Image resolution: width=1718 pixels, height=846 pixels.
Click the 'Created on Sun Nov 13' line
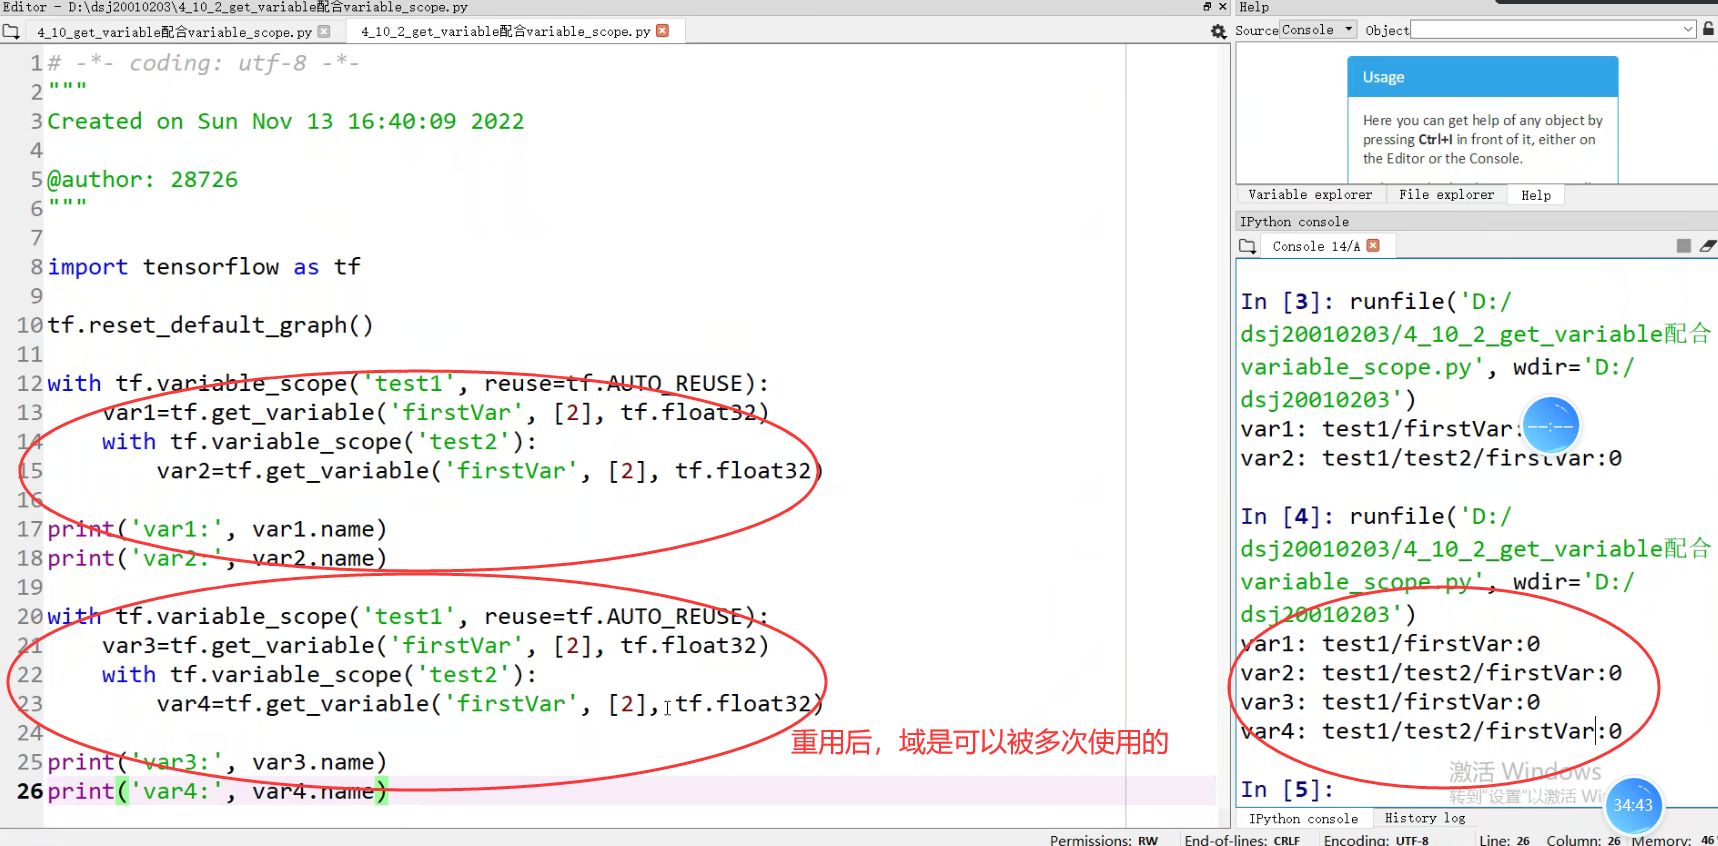(286, 121)
